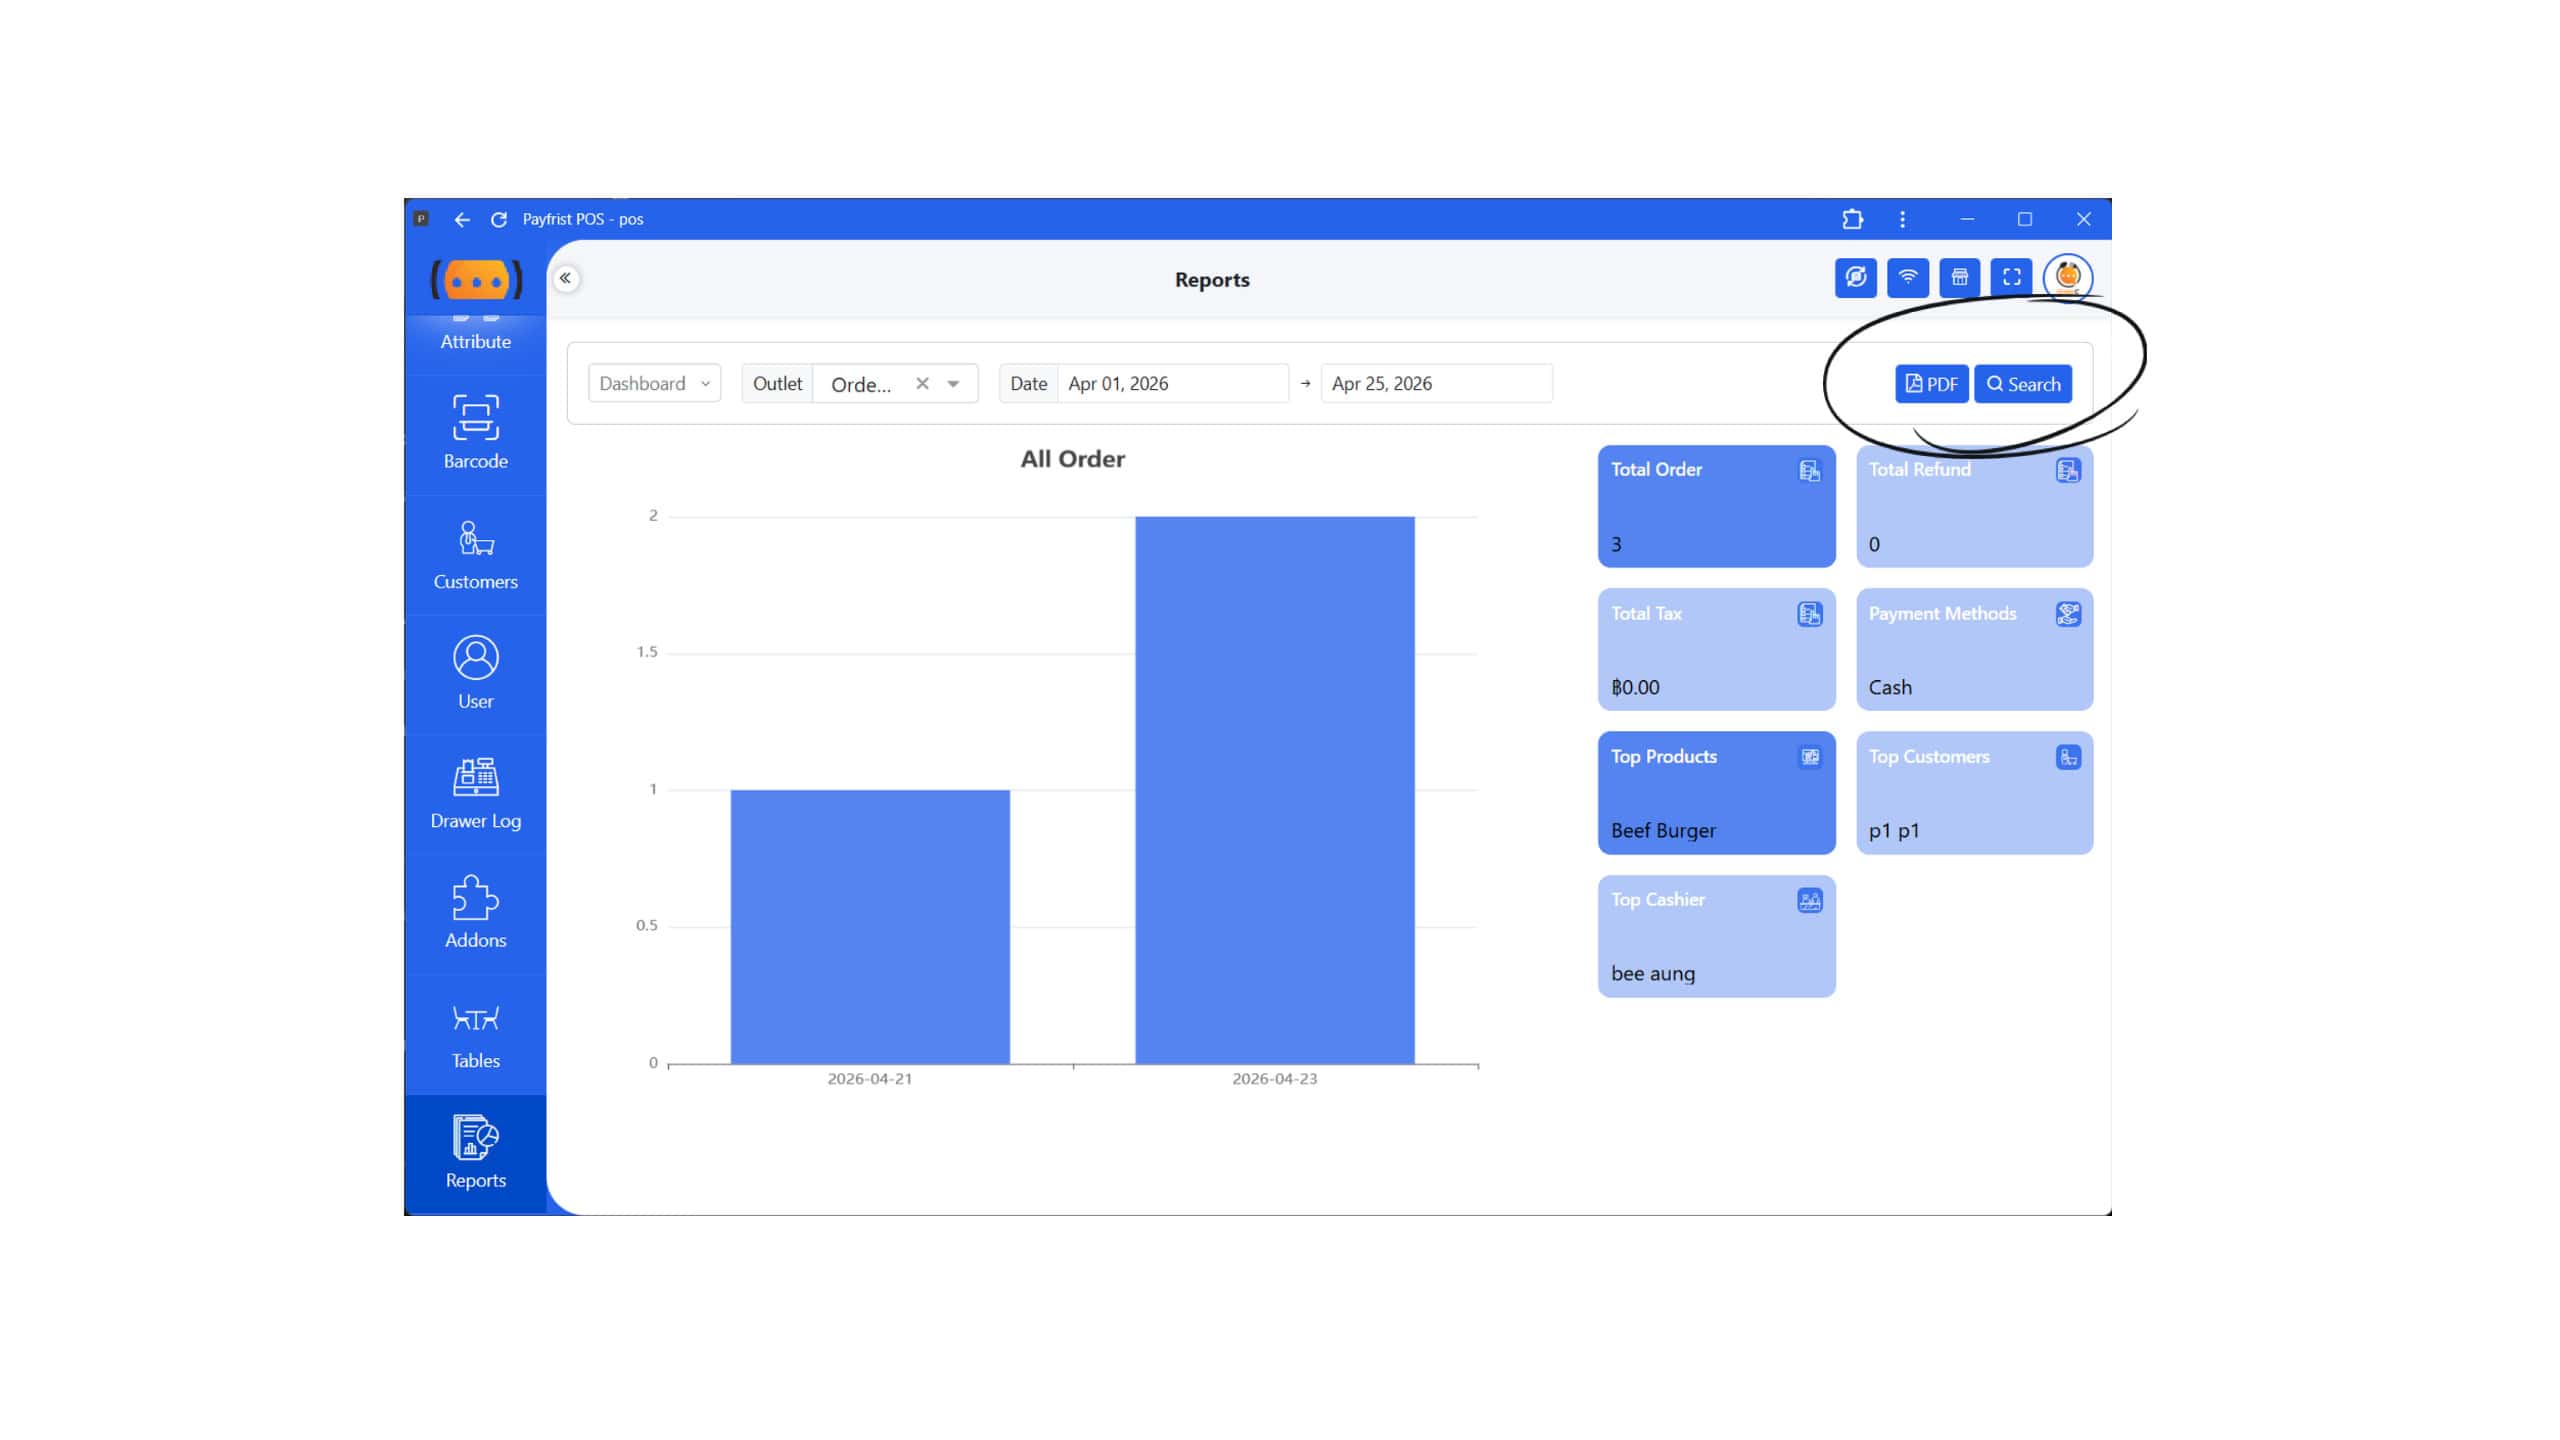Open the Customers sidebar section
Screen dimensions: 2560x1440
click(x=475, y=553)
